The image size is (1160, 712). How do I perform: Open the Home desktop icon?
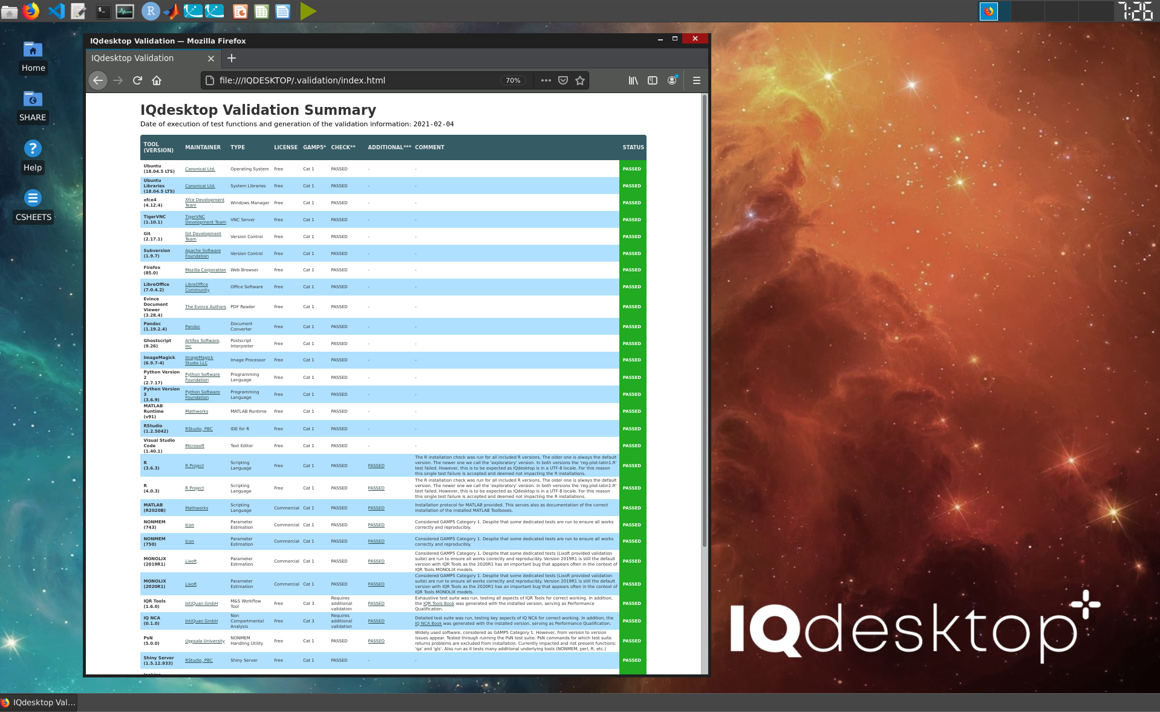tap(33, 57)
